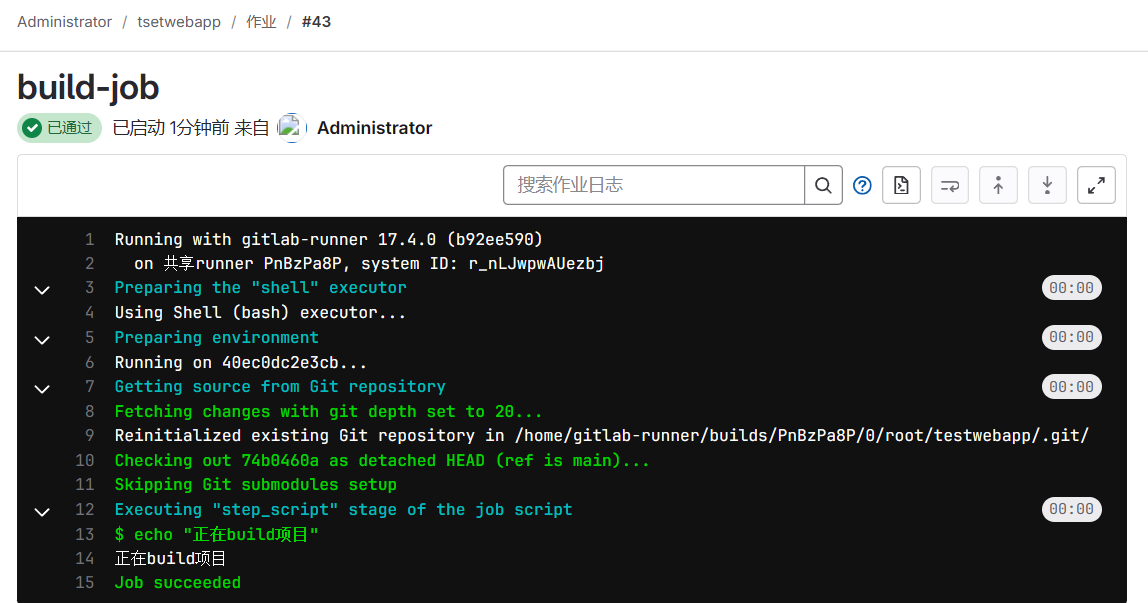Click the build-job page title

pos(88,88)
